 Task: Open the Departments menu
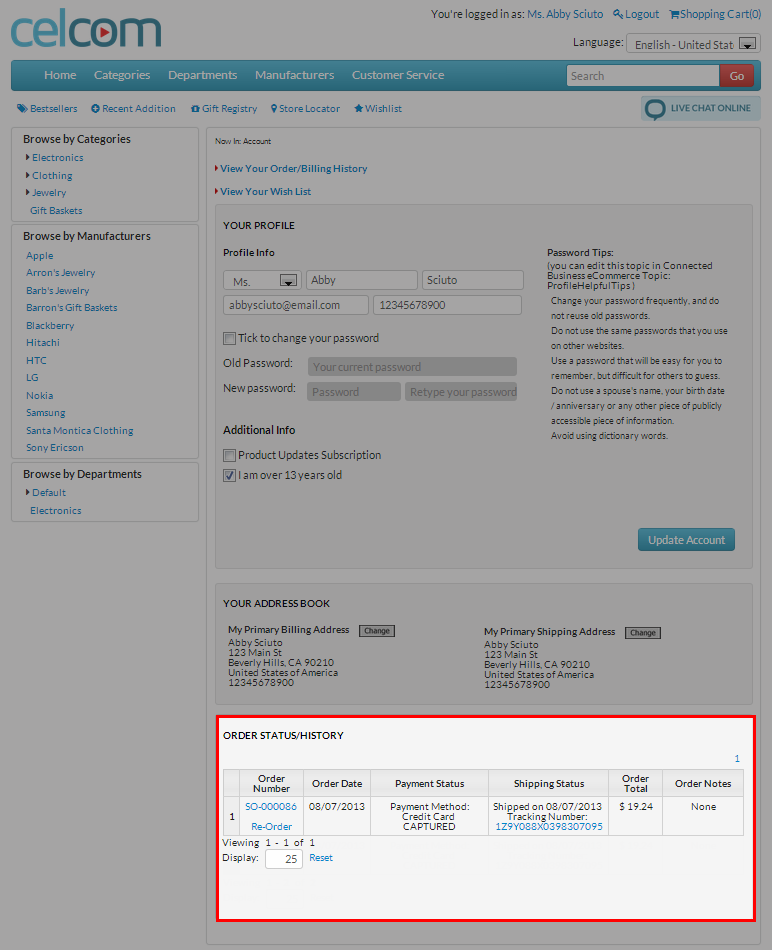pos(202,75)
